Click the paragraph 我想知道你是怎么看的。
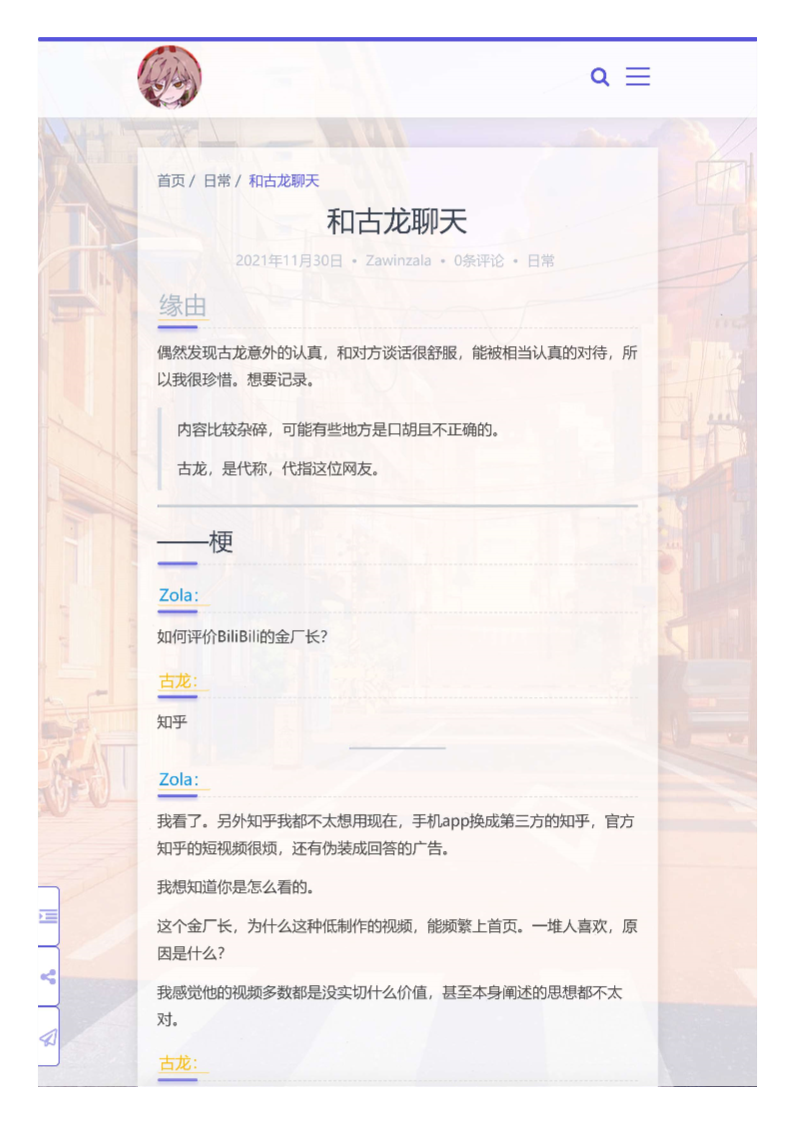794x1123 pixels. click(x=236, y=887)
